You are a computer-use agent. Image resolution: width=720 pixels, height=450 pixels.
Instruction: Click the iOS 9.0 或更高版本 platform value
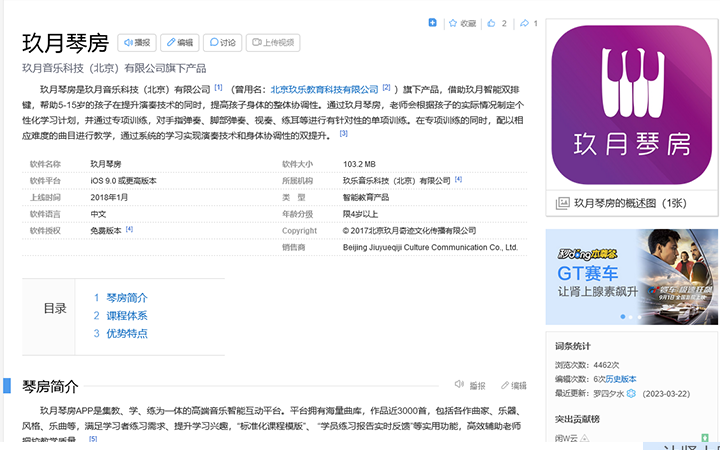[124, 181]
